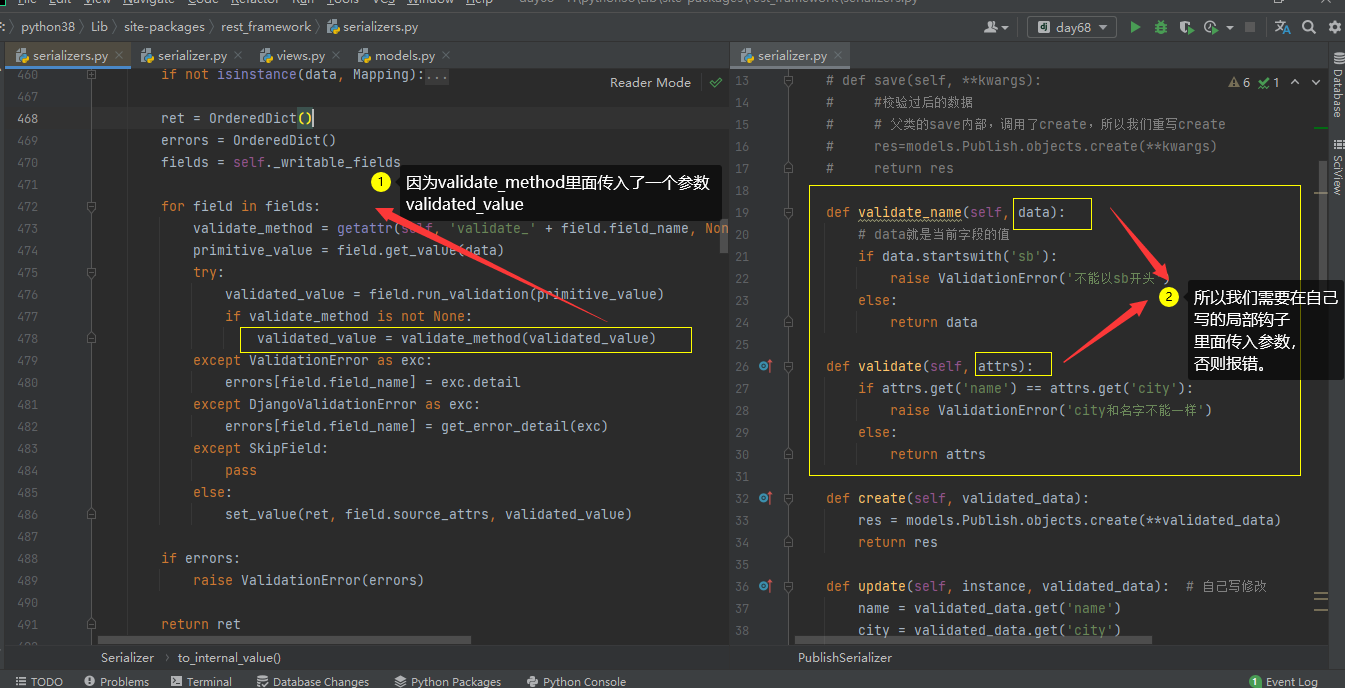
Task: Open the Event Log
Action: coord(1284,681)
